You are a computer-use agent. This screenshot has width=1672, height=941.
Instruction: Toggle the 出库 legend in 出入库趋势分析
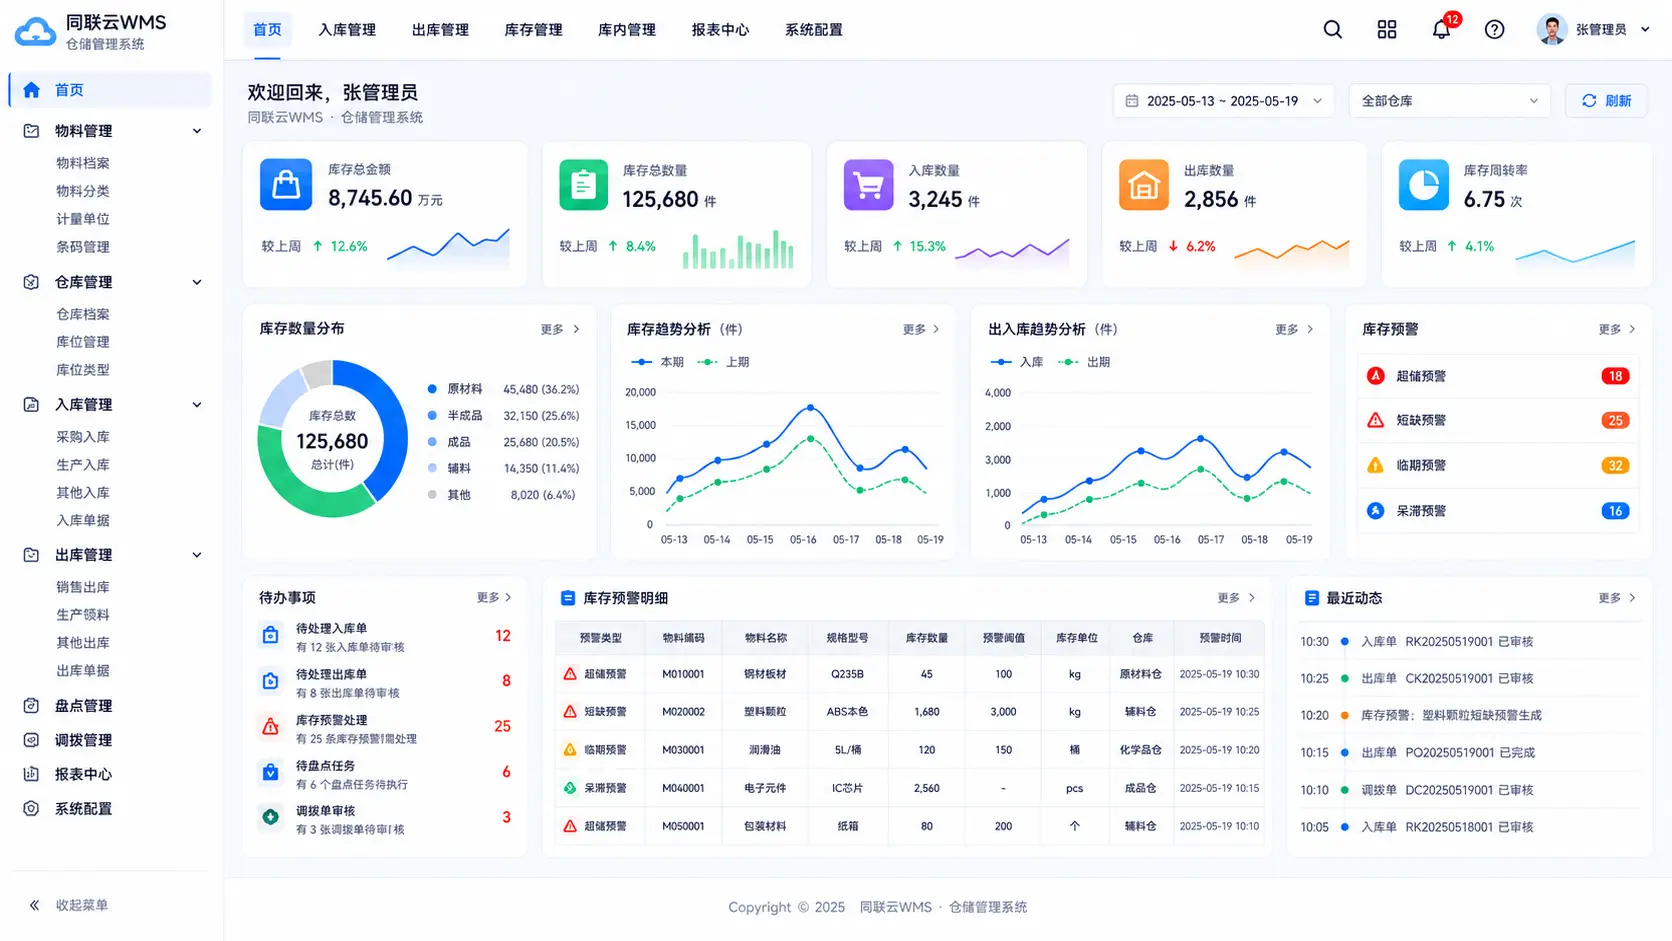point(1085,362)
